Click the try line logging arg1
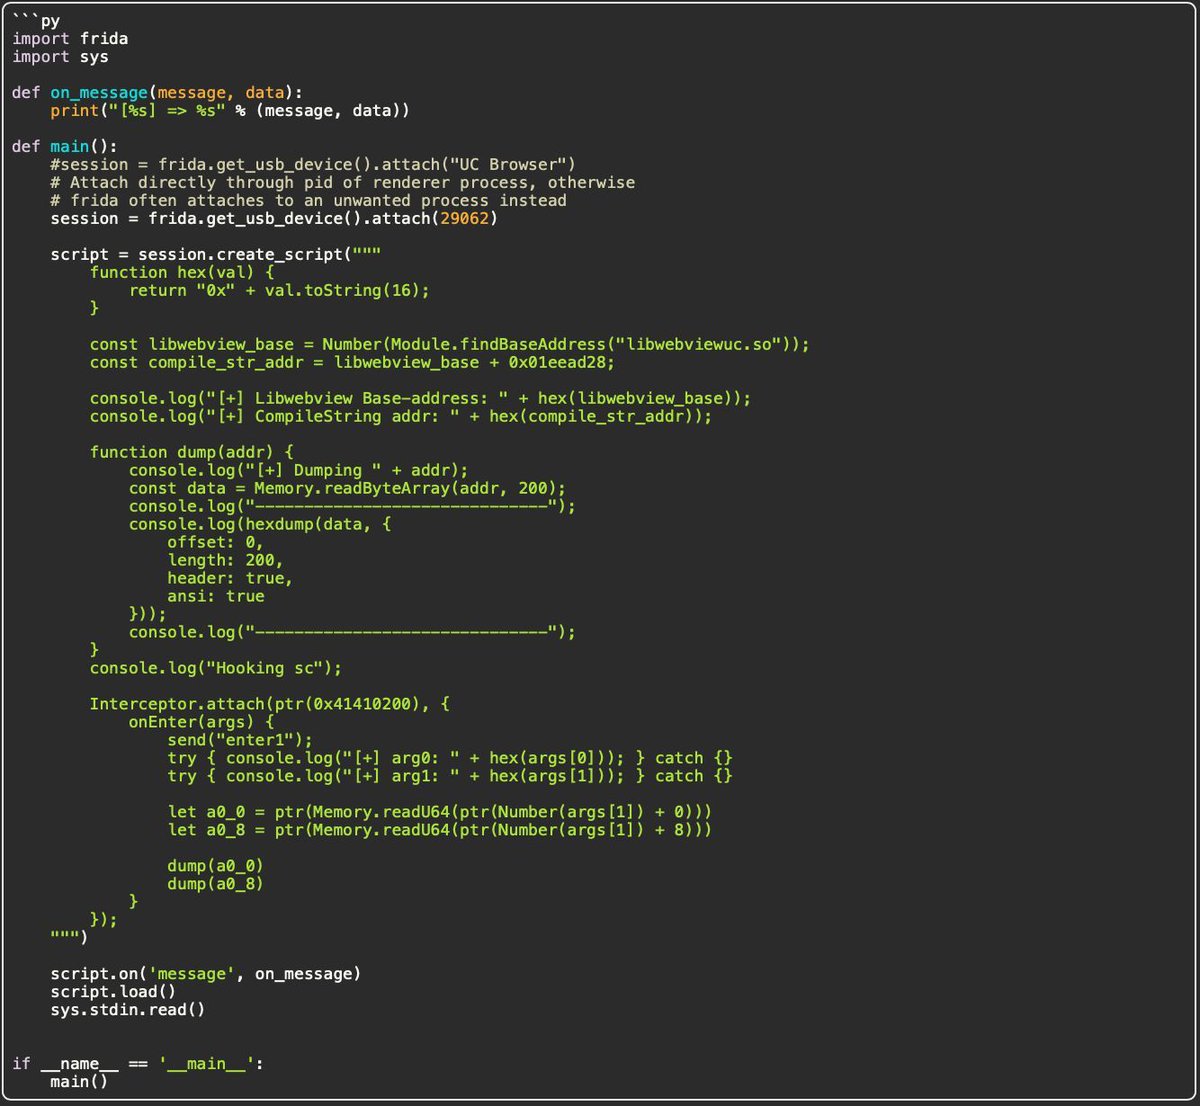Image resolution: width=1200 pixels, height=1106 pixels. coord(450,776)
